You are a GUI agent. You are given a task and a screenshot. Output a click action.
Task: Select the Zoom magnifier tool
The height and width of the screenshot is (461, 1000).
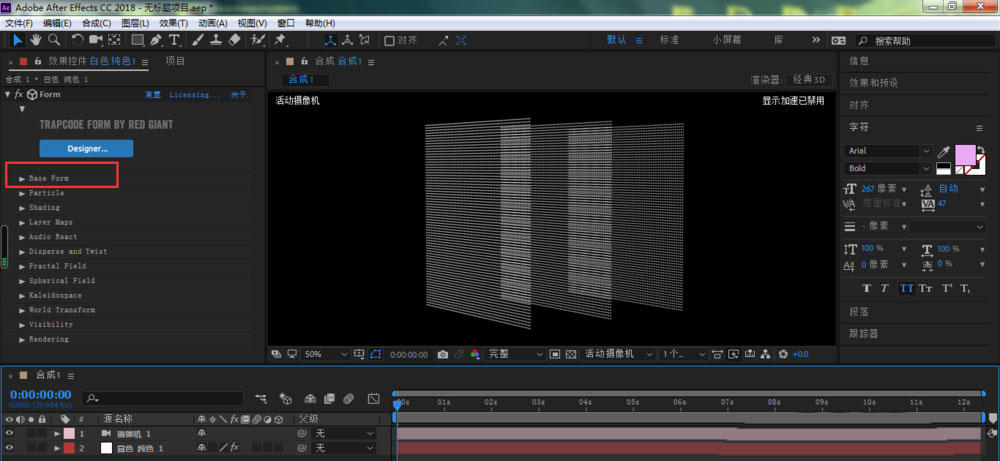pos(53,40)
